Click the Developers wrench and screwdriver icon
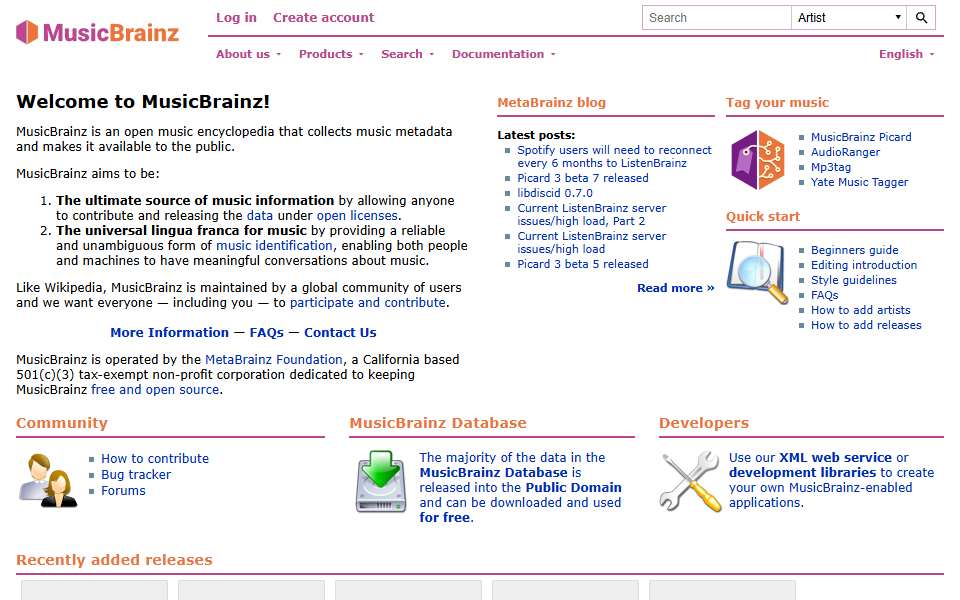Image resolution: width=960 pixels, height=600 pixels. click(690, 481)
